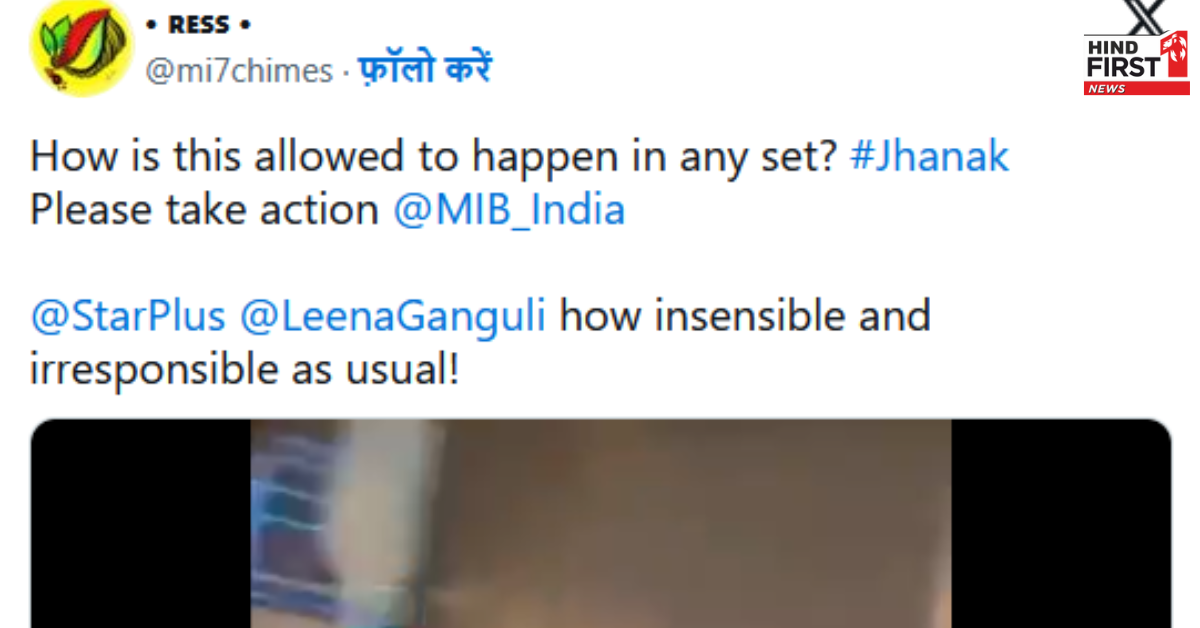The height and width of the screenshot is (628, 1200).
Task: Play the embedded tweet video
Action: 600,524
